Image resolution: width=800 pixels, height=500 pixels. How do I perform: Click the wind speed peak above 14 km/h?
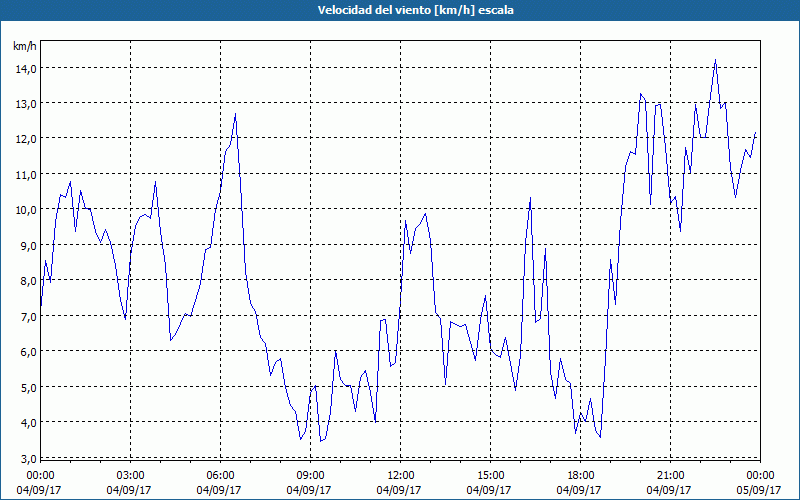coord(715,60)
